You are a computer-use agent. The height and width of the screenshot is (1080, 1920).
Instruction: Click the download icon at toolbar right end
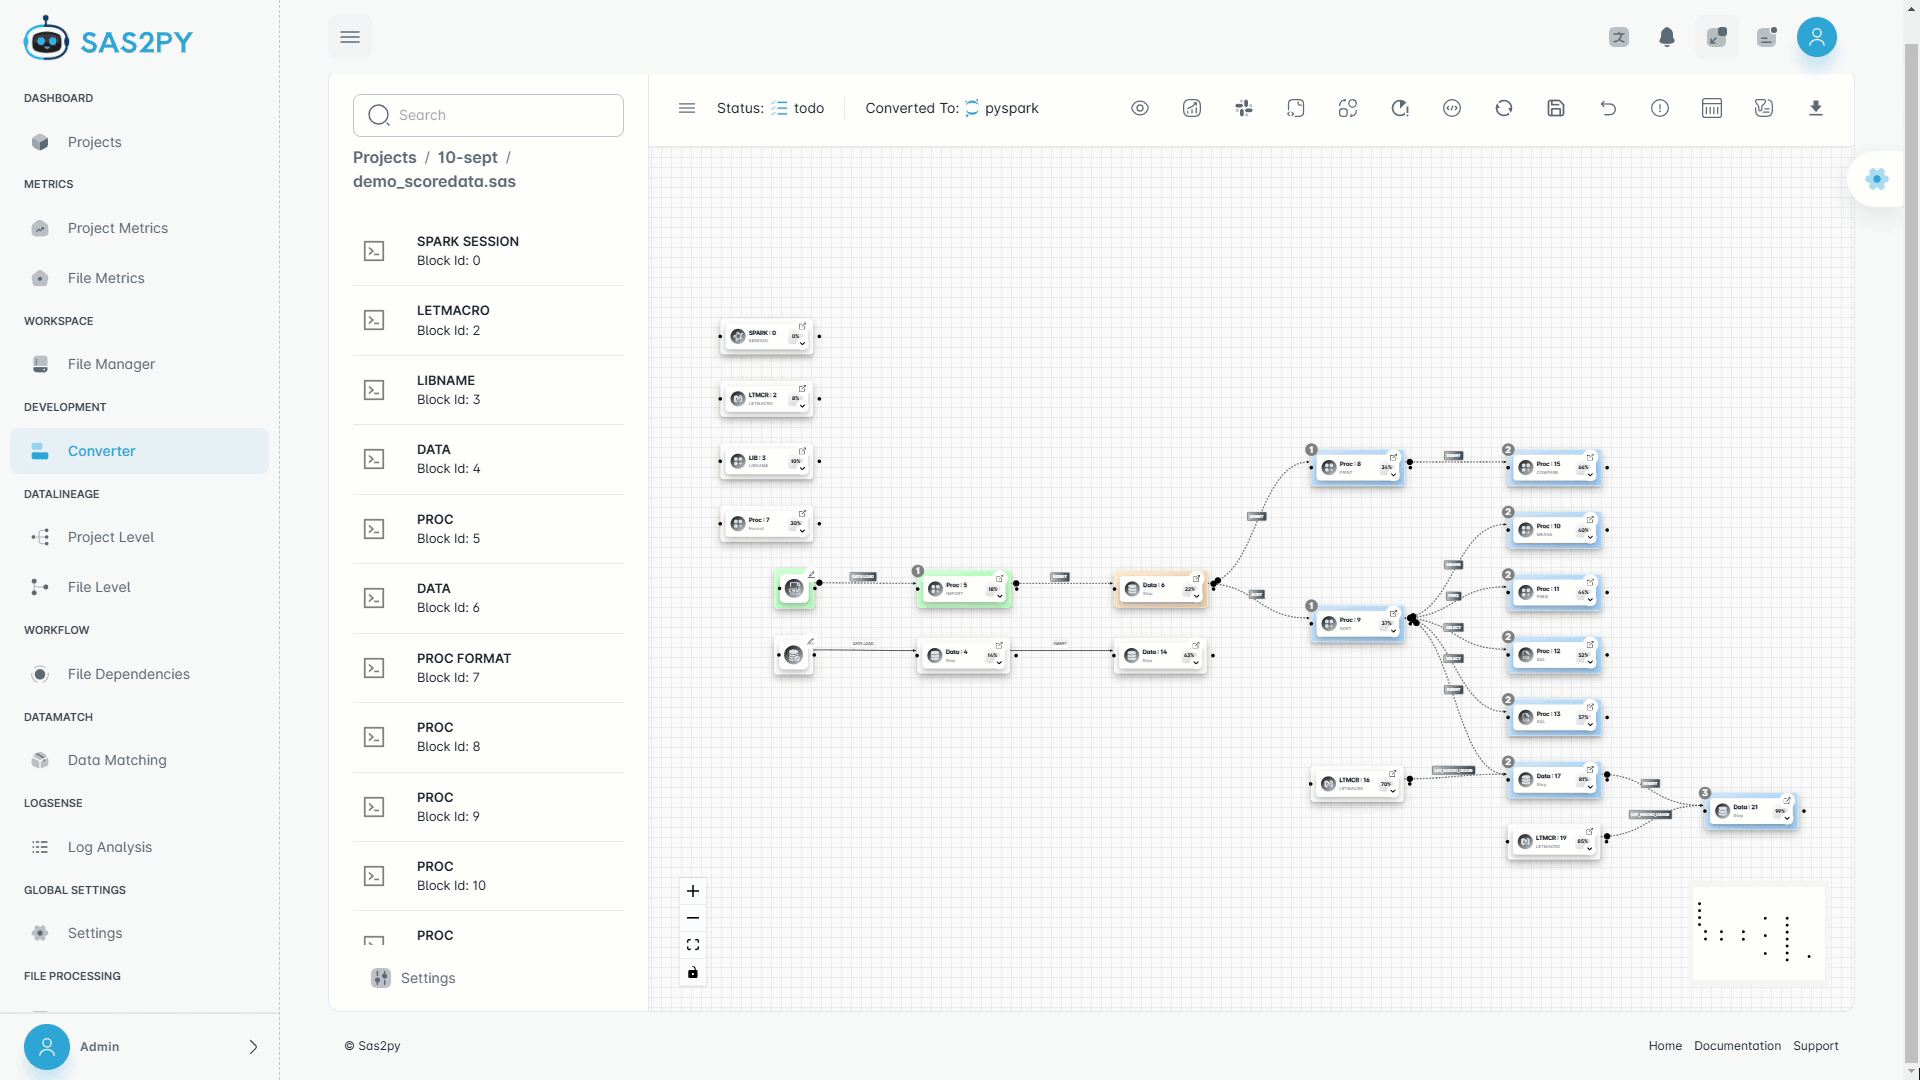[1816, 108]
